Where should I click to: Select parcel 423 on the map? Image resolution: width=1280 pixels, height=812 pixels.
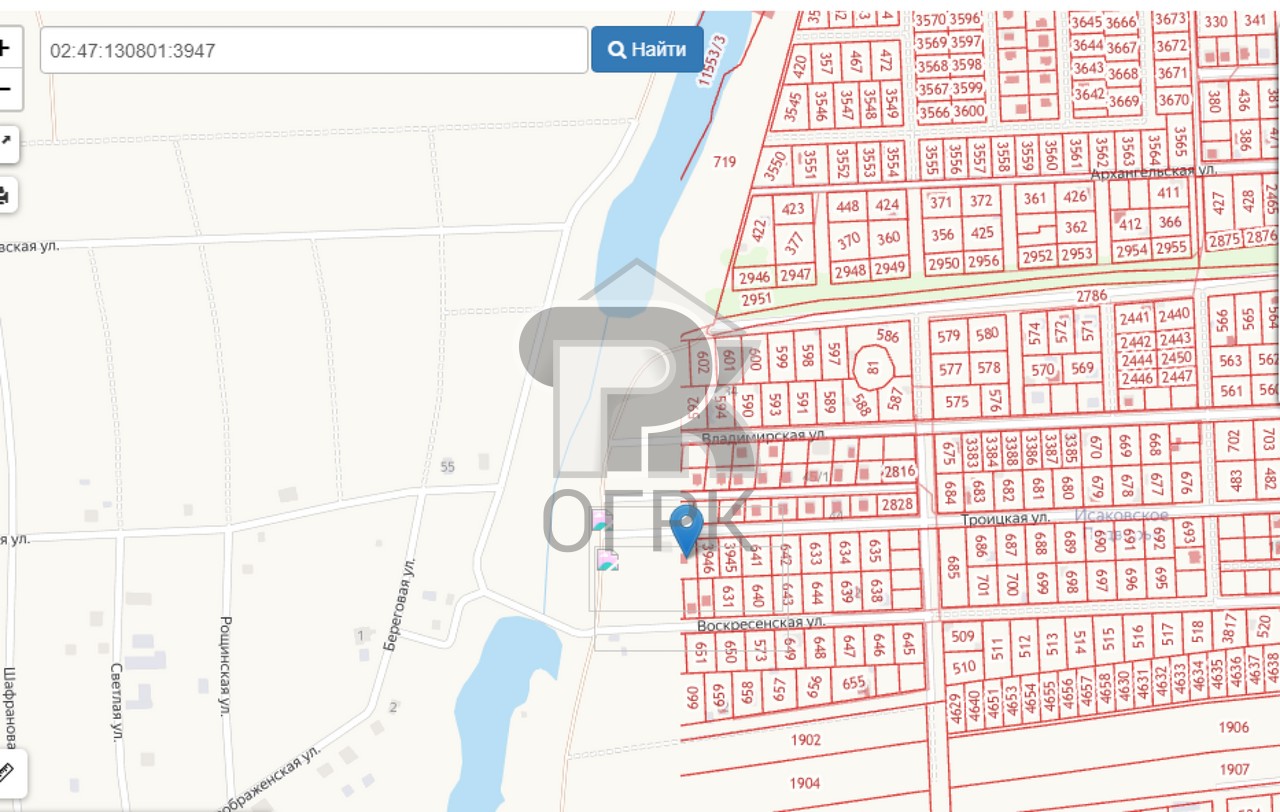[x=792, y=209]
